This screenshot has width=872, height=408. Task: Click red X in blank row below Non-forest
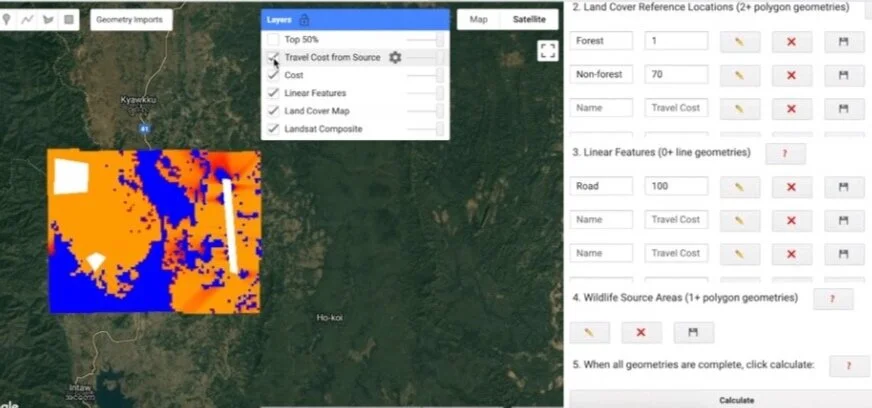[x=791, y=108]
